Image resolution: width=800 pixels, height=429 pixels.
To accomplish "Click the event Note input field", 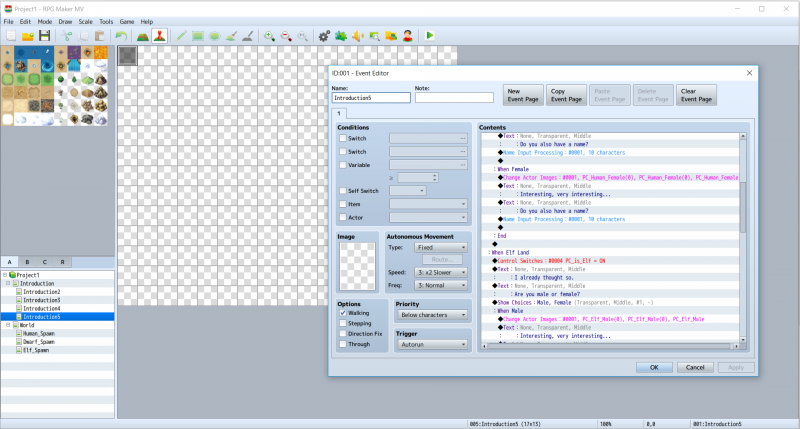I will [x=454, y=97].
